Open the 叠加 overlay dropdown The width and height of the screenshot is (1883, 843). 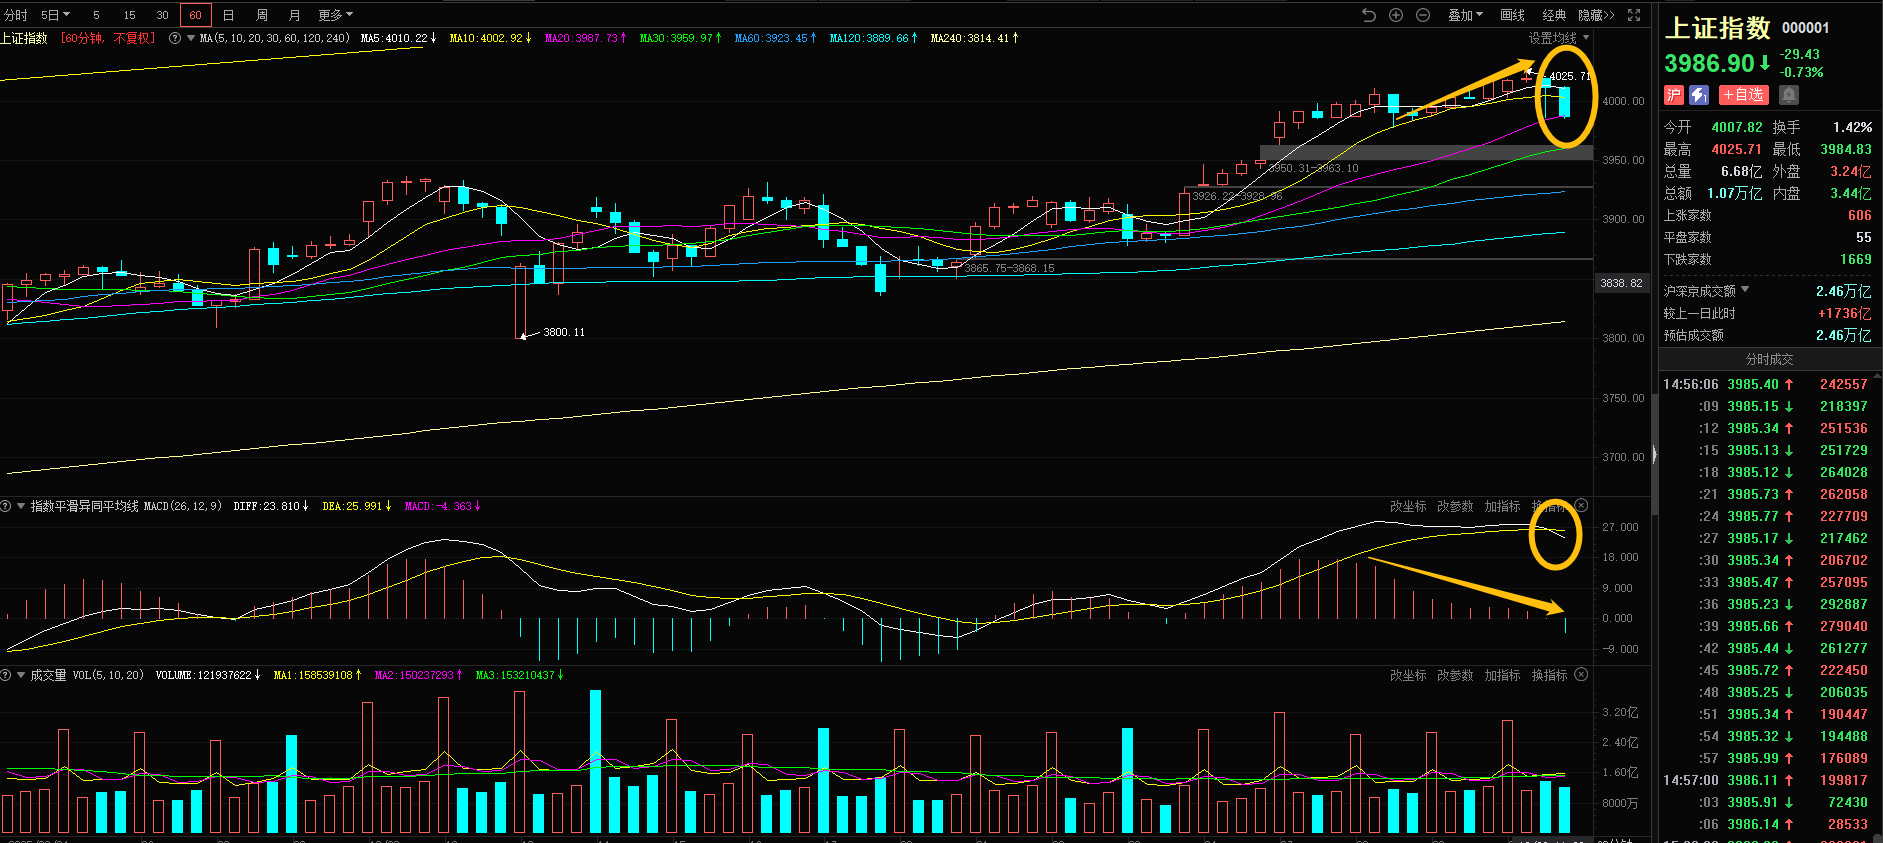pyautogui.click(x=1465, y=15)
